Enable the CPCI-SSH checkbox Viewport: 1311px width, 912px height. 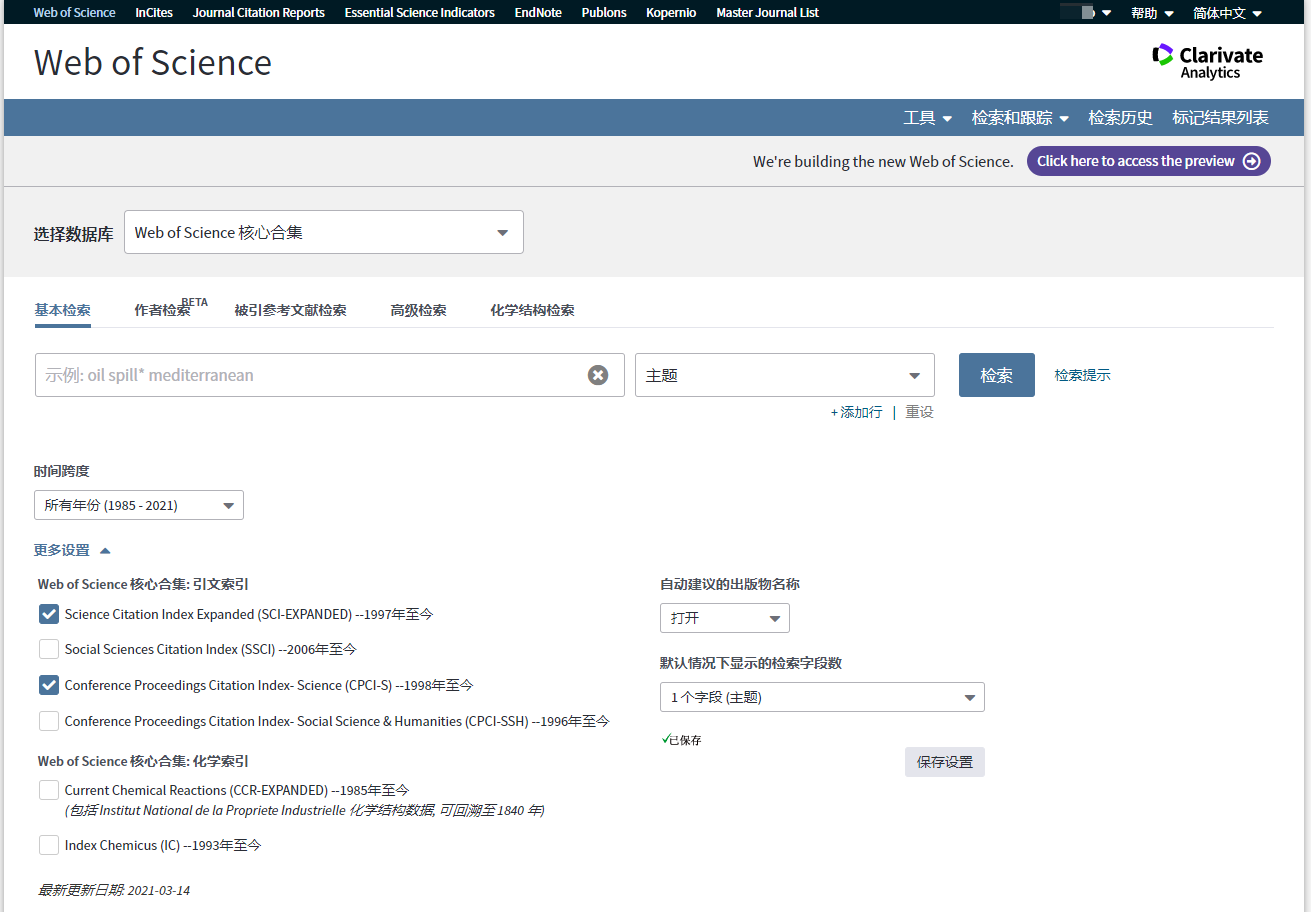coord(49,720)
